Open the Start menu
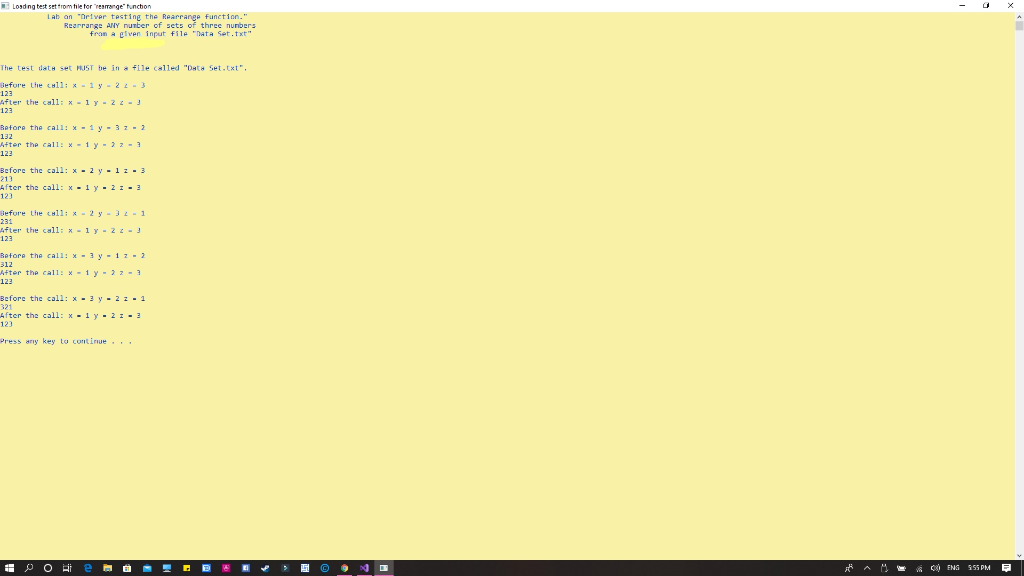The height and width of the screenshot is (576, 1024). point(10,568)
